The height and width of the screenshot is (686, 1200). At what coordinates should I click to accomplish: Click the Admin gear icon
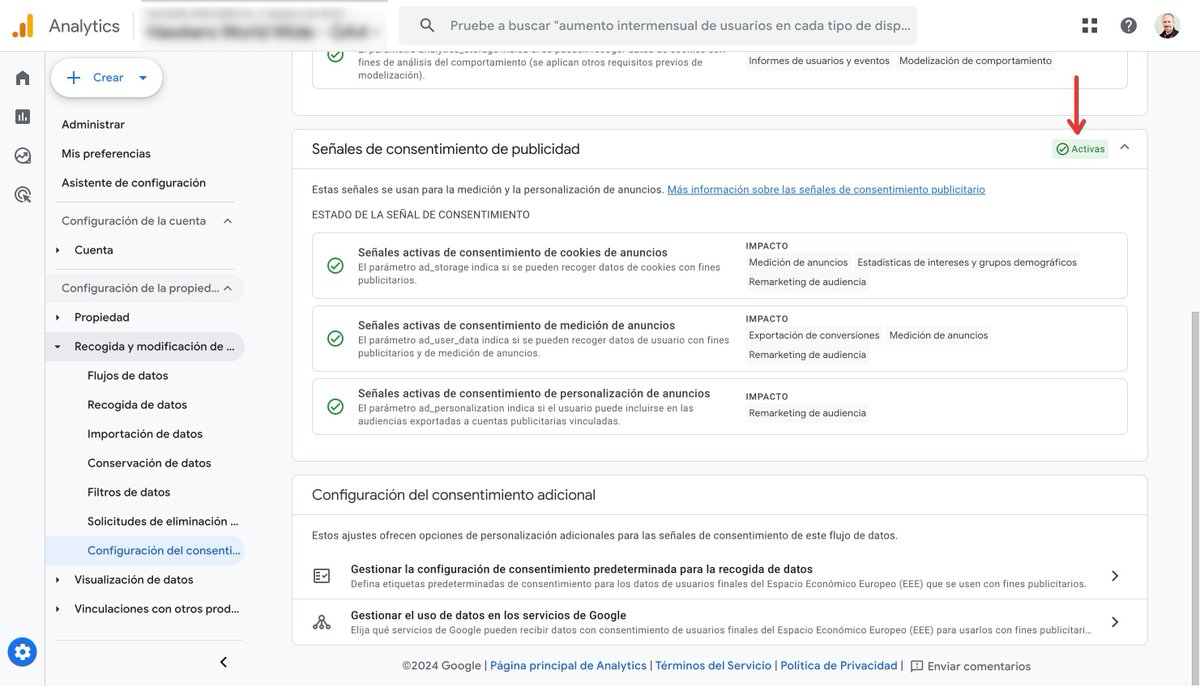coord(22,652)
